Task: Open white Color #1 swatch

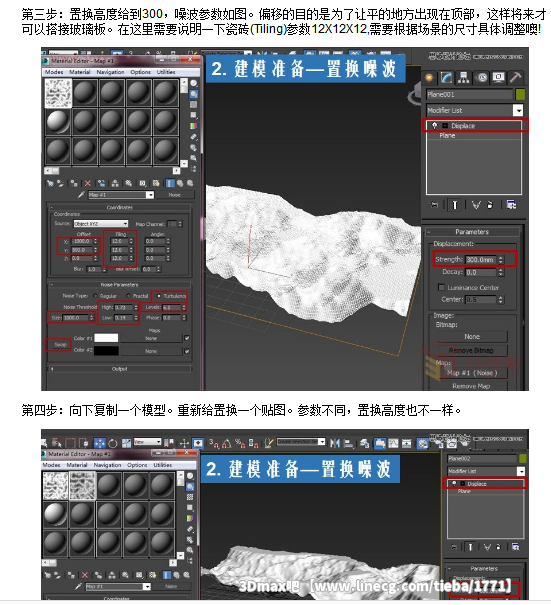Action: click(x=106, y=338)
